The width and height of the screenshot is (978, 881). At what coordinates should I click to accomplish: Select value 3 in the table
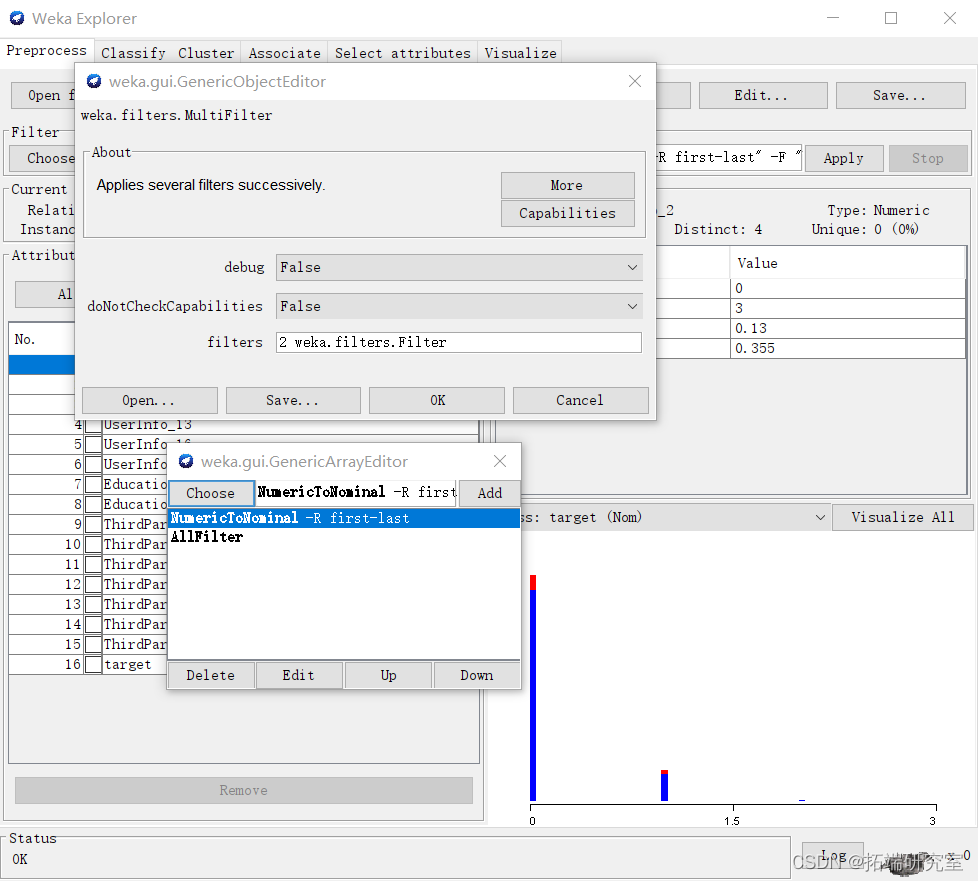coord(847,309)
